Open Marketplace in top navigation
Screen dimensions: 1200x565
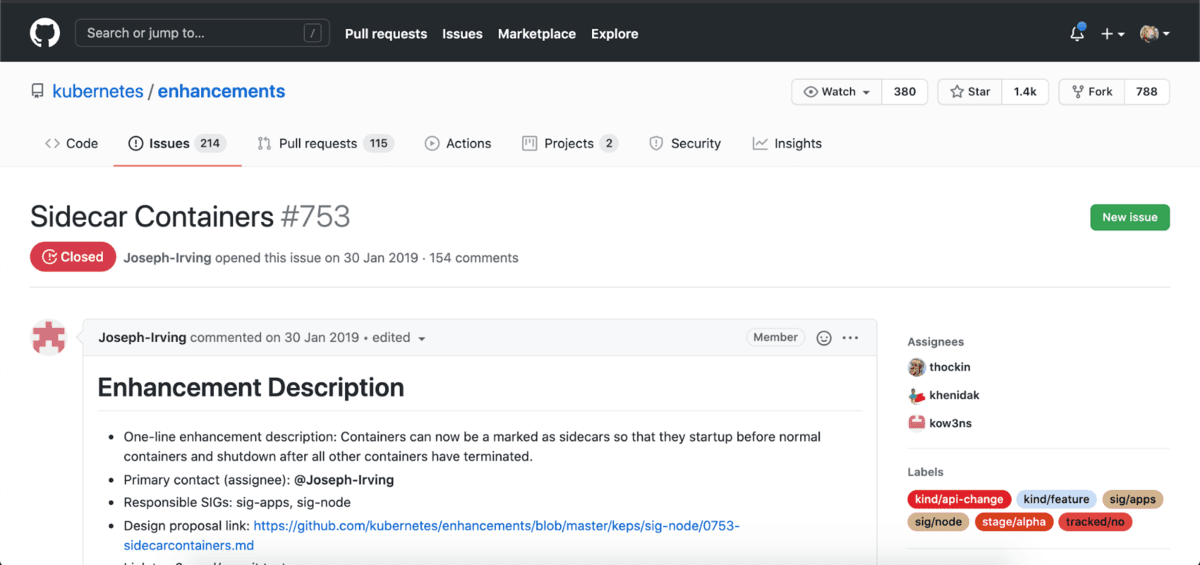pos(537,33)
